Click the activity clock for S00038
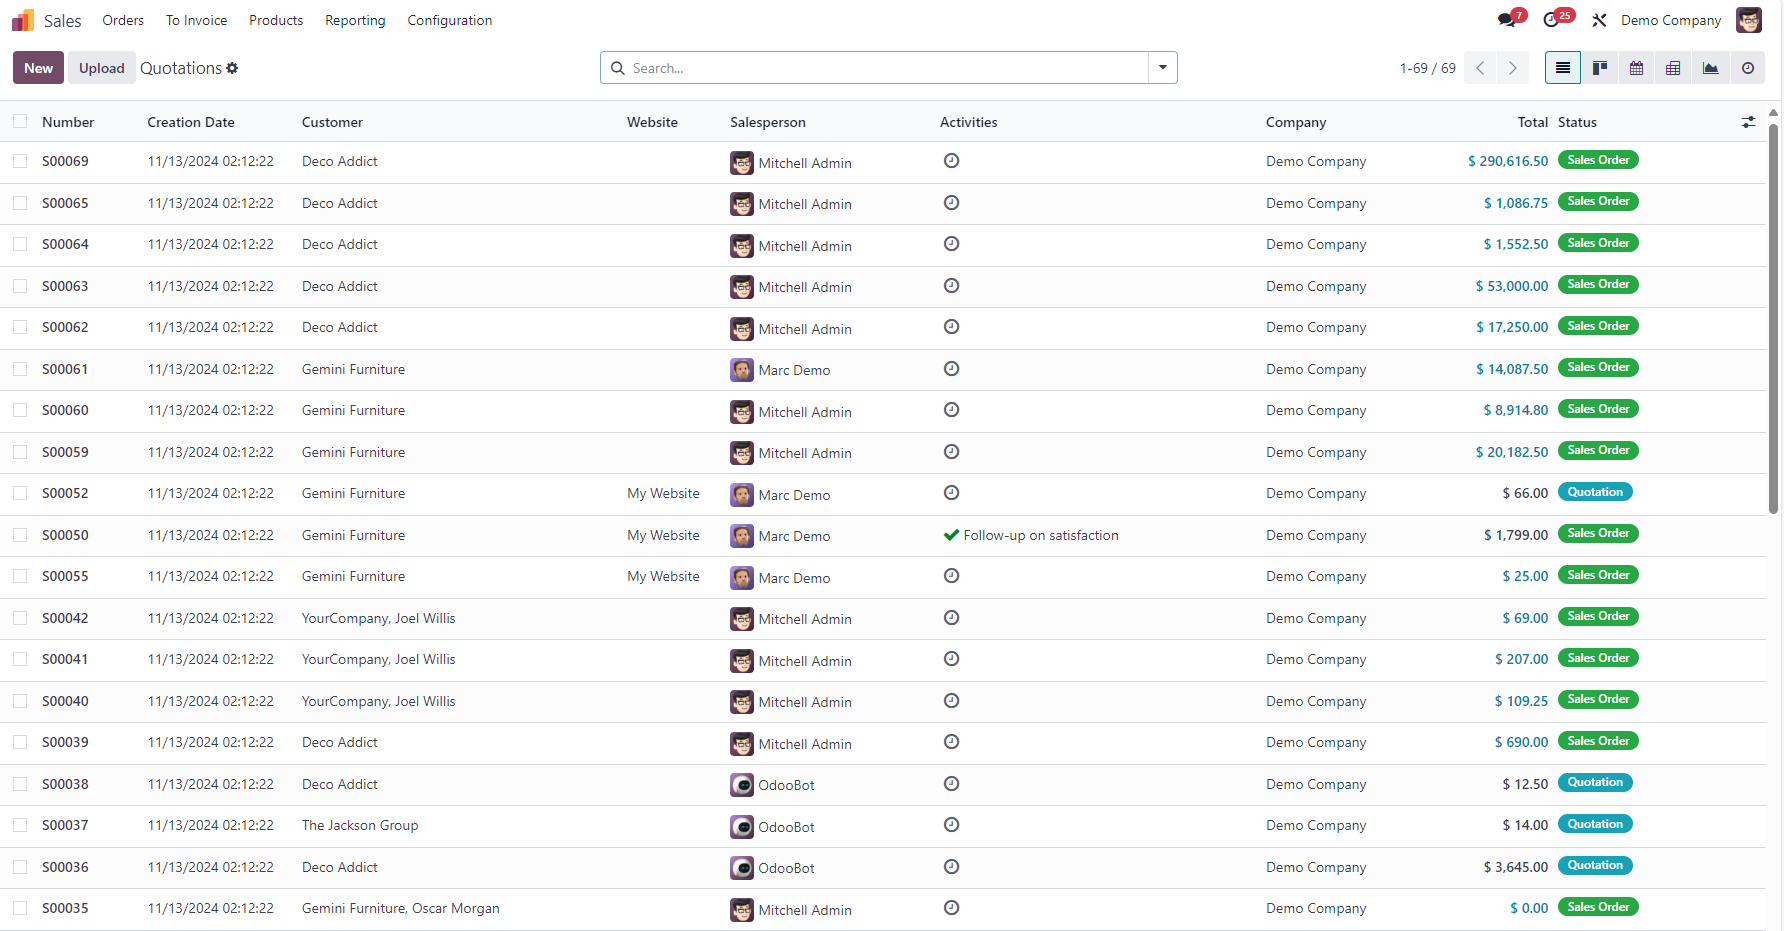The image size is (1784, 931). [952, 784]
